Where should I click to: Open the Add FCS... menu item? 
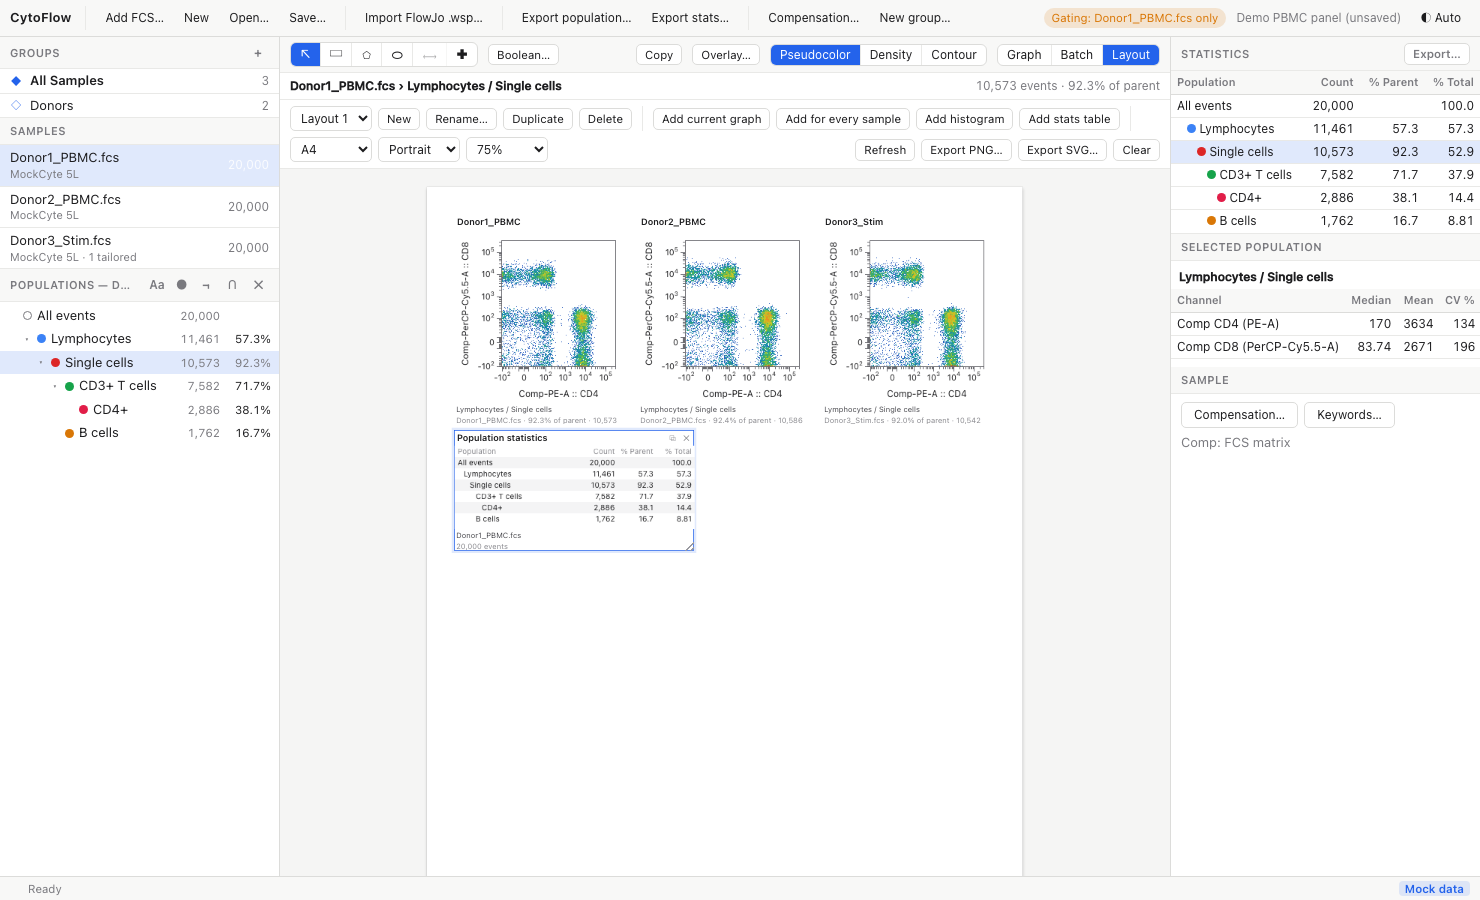pos(135,18)
